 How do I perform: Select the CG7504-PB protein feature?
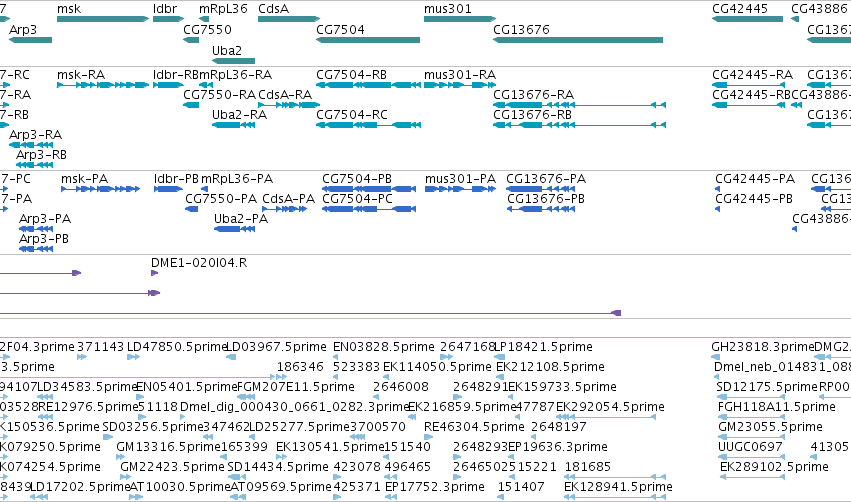[369, 189]
